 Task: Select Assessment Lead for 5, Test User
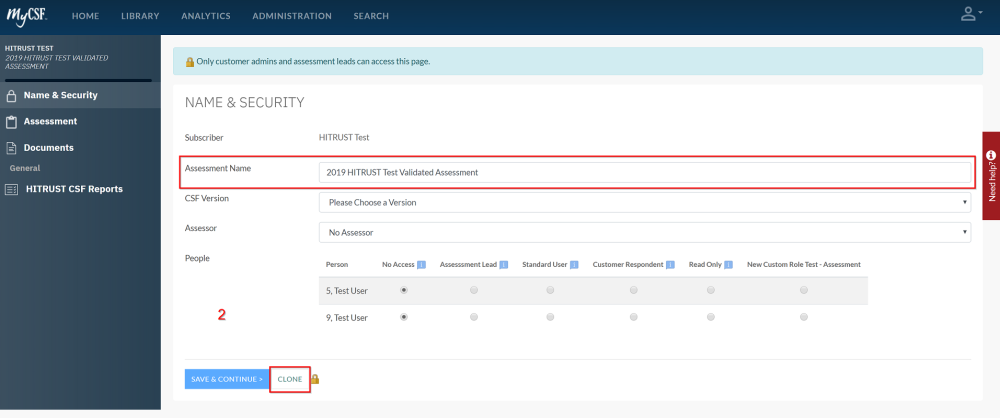[x=474, y=290]
